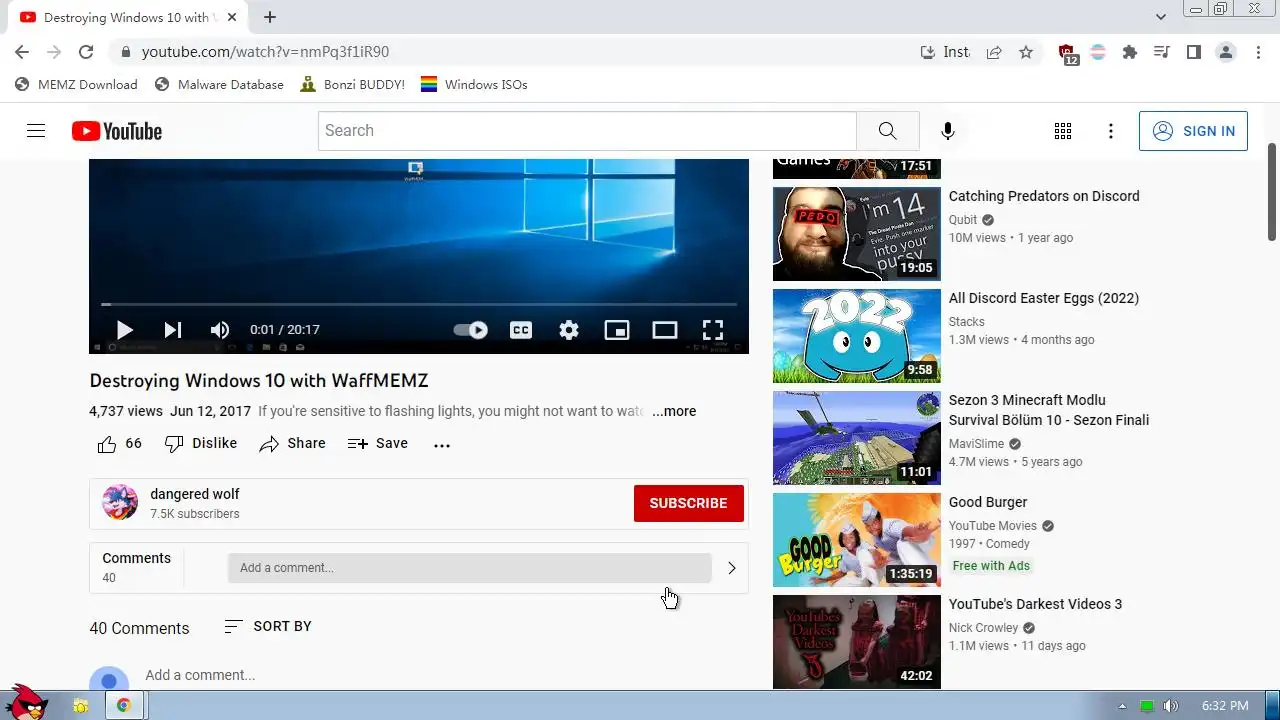Open All Discord Easter Eggs (2022) title
Screen dimensions: 1280x720
click(1044, 298)
